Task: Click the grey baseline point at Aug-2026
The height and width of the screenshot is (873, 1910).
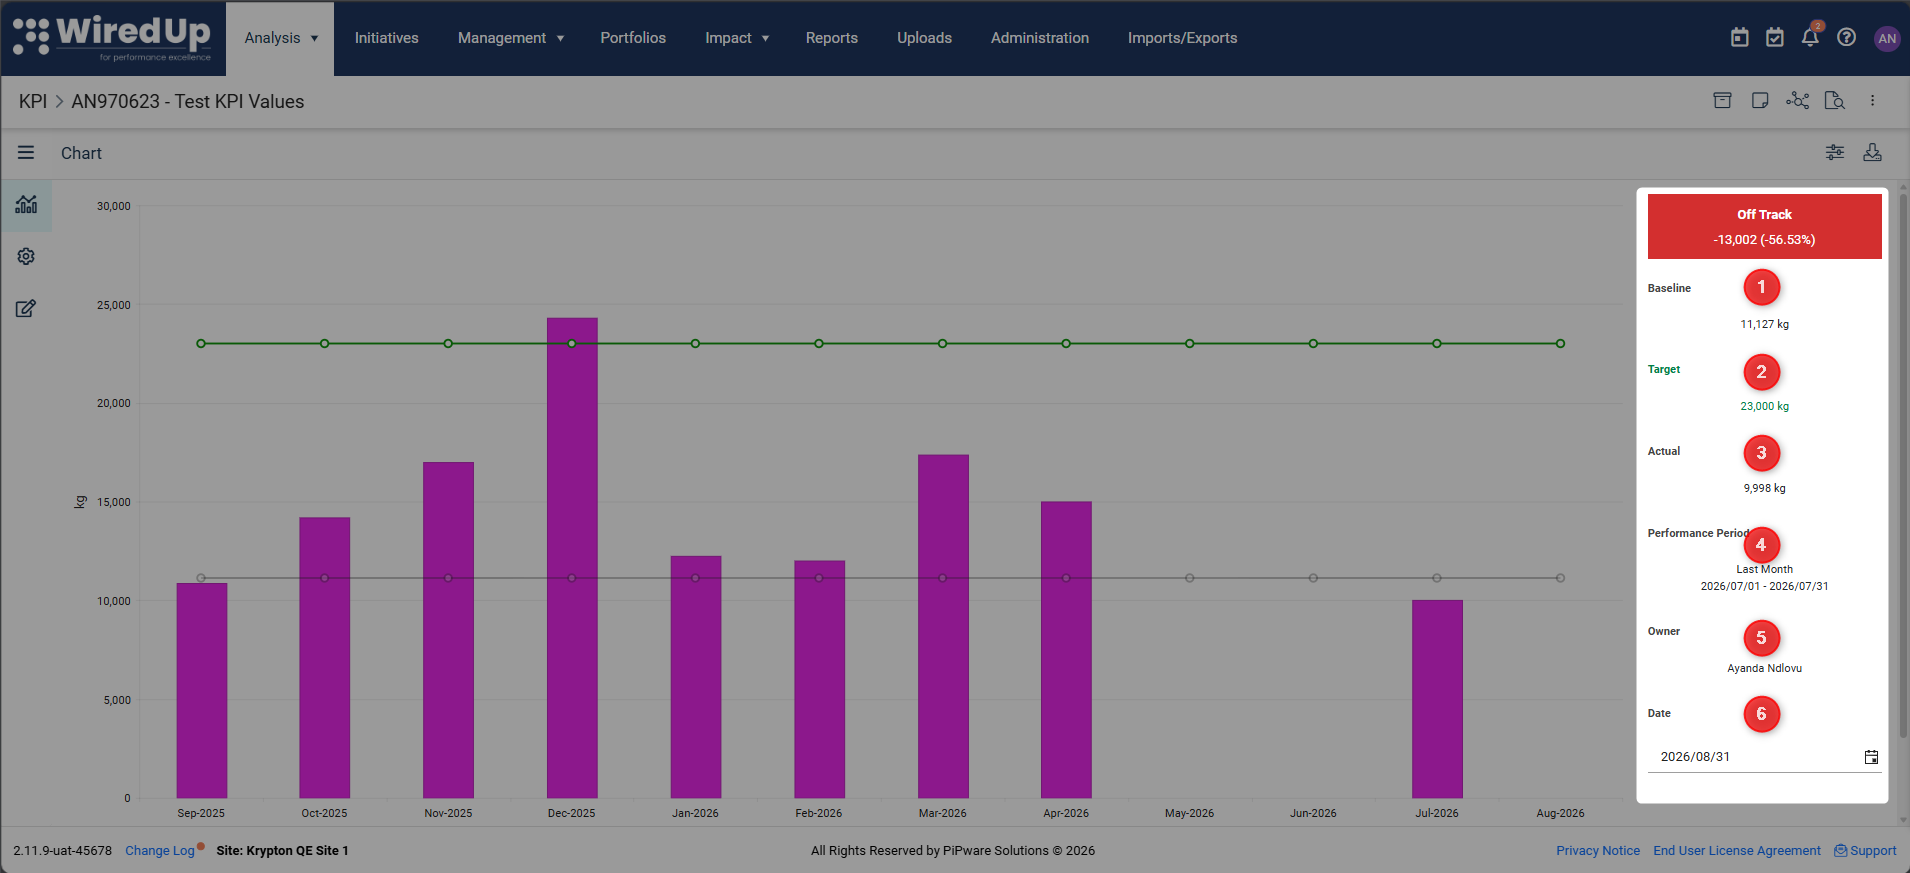Action: tap(1560, 578)
